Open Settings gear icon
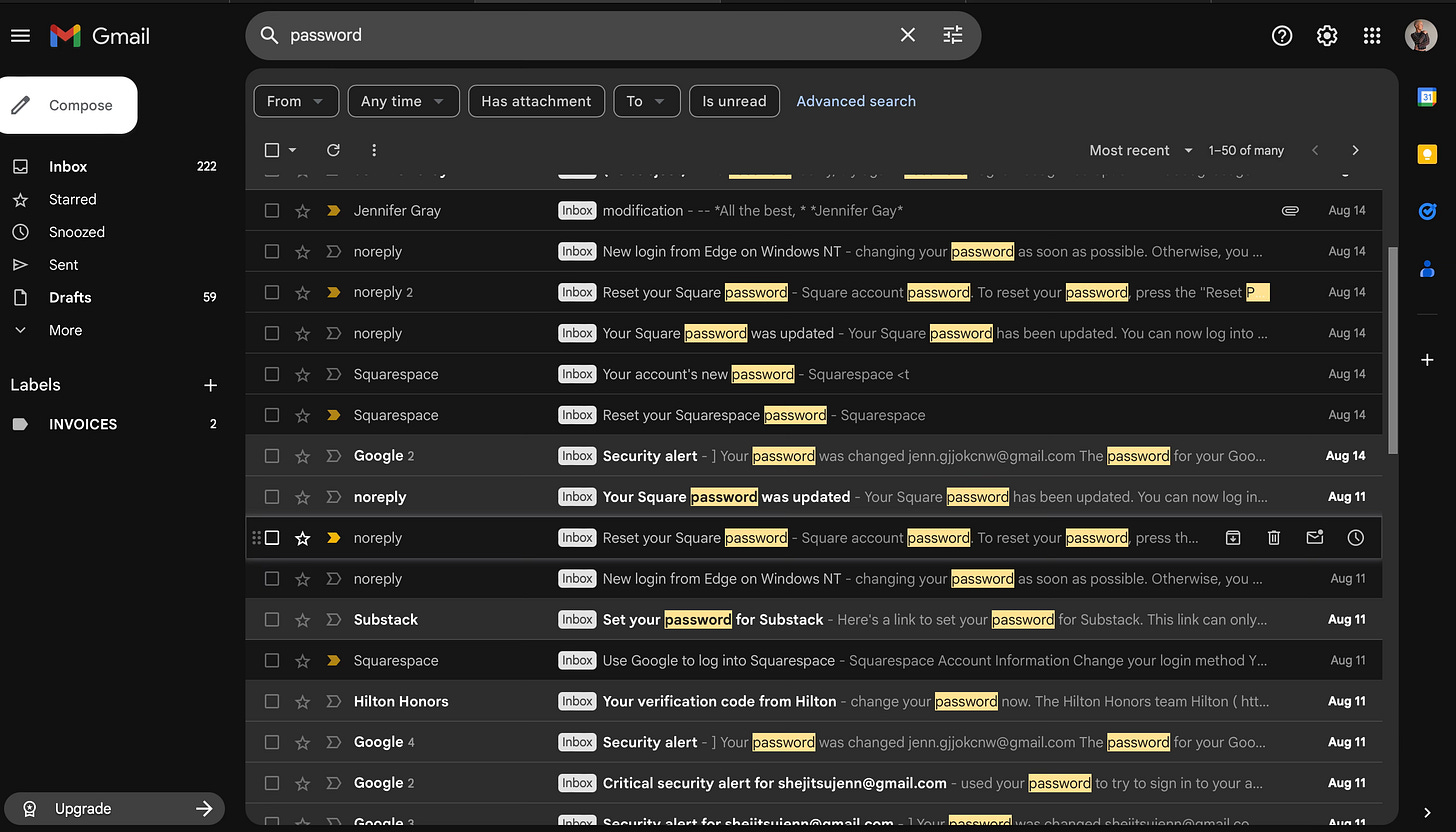 (1327, 36)
